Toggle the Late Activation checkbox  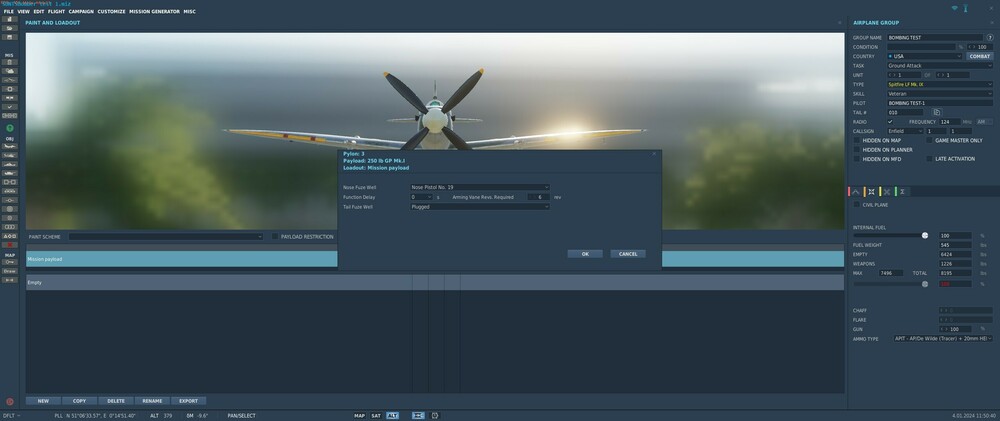[x=929, y=159]
